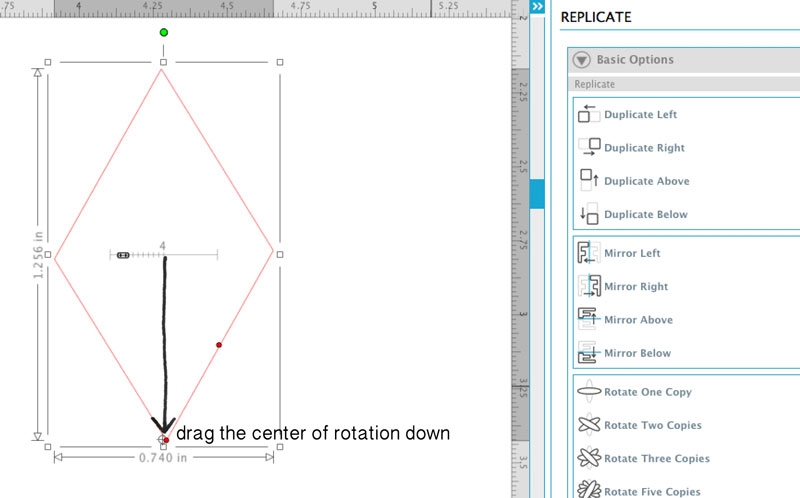This screenshot has height=498, width=800.
Task: Click the Replicate subsection header
Action: (684, 84)
